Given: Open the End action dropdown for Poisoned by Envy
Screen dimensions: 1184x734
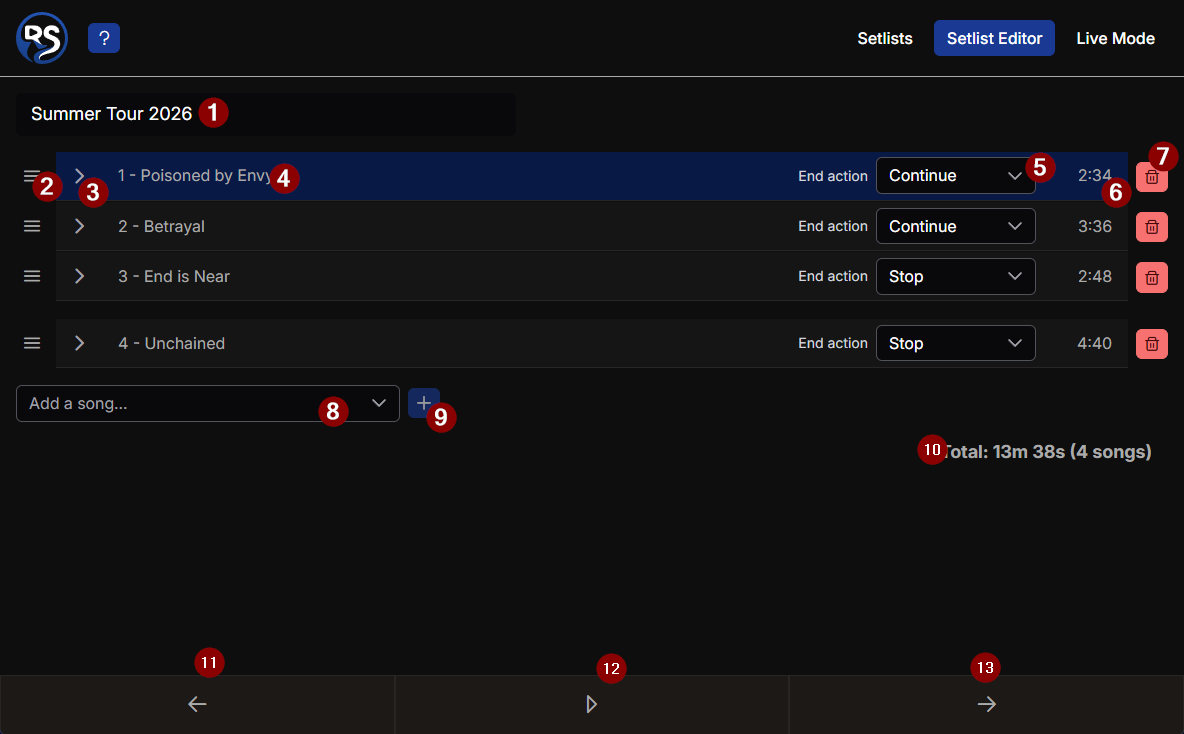Looking at the screenshot, I should pos(955,175).
